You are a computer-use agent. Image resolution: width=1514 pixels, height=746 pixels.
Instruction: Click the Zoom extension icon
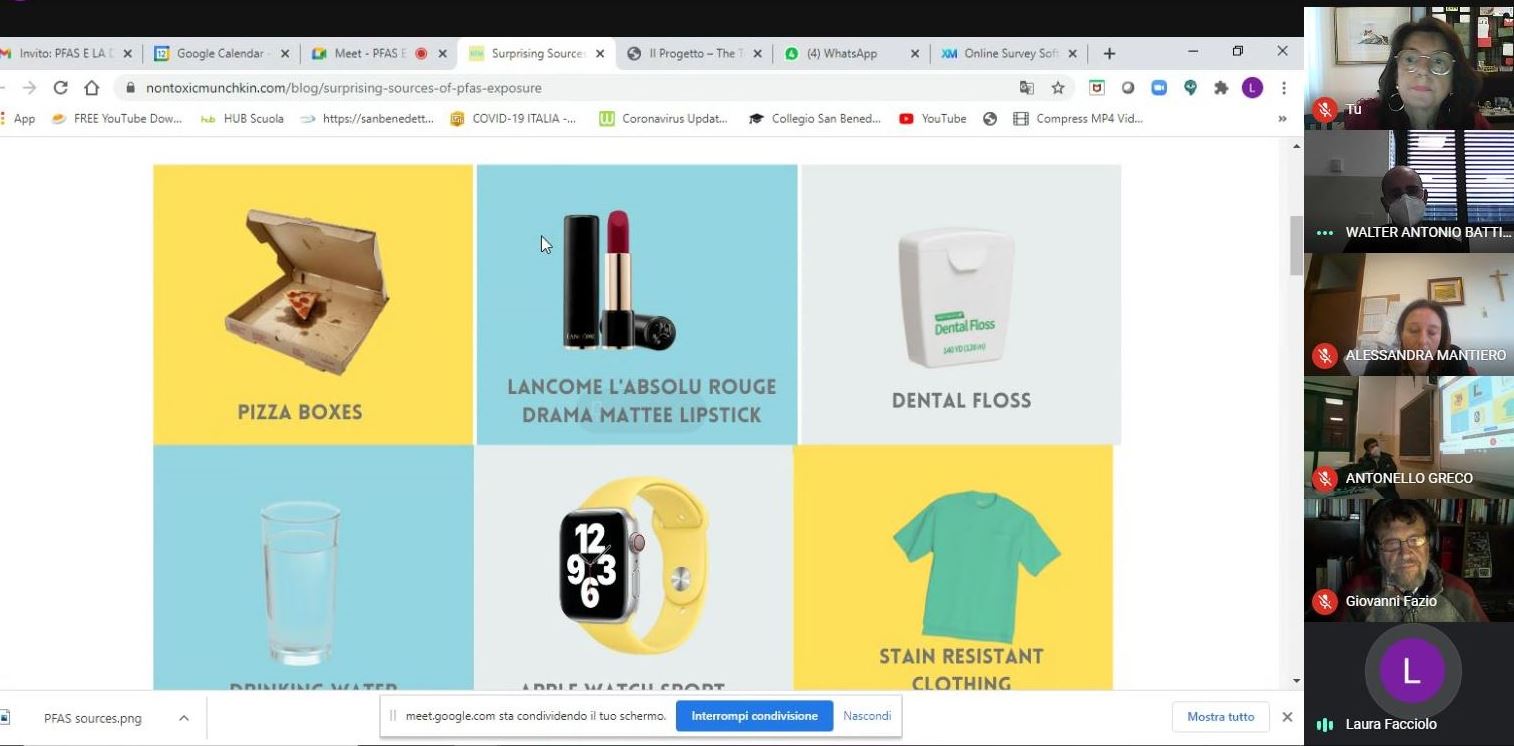point(1159,88)
